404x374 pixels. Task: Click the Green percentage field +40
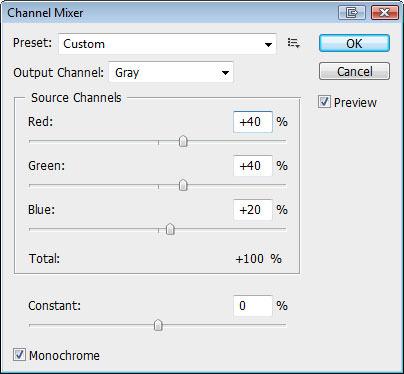[x=253, y=166]
